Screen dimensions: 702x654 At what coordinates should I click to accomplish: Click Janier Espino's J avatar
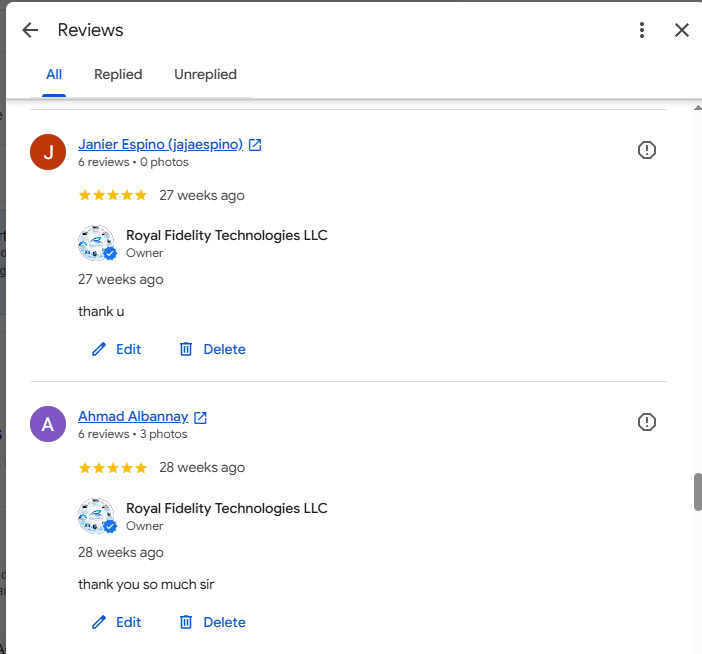click(x=48, y=152)
